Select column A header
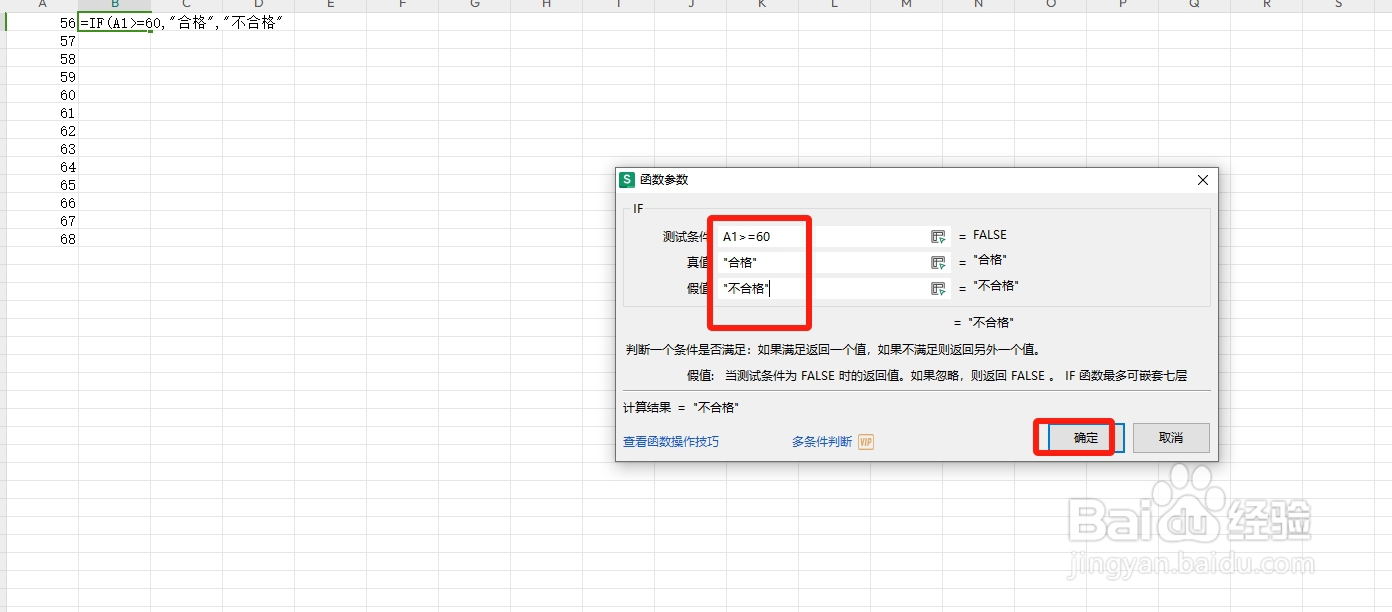The width and height of the screenshot is (1392, 612). tap(42, 6)
